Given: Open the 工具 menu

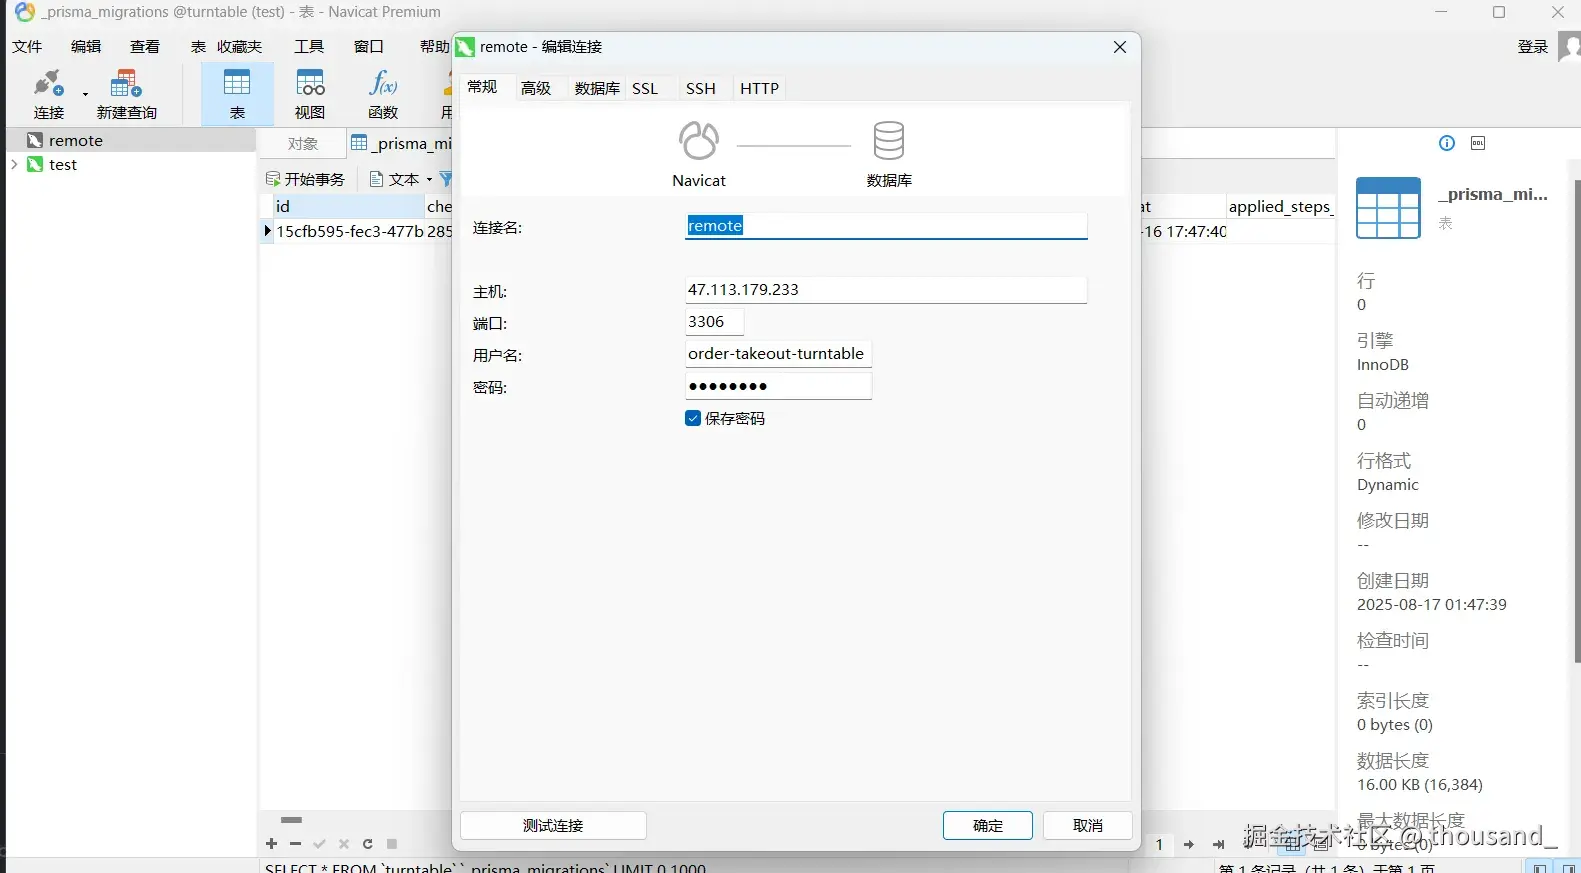Looking at the screenshot, I should point(309,46).
